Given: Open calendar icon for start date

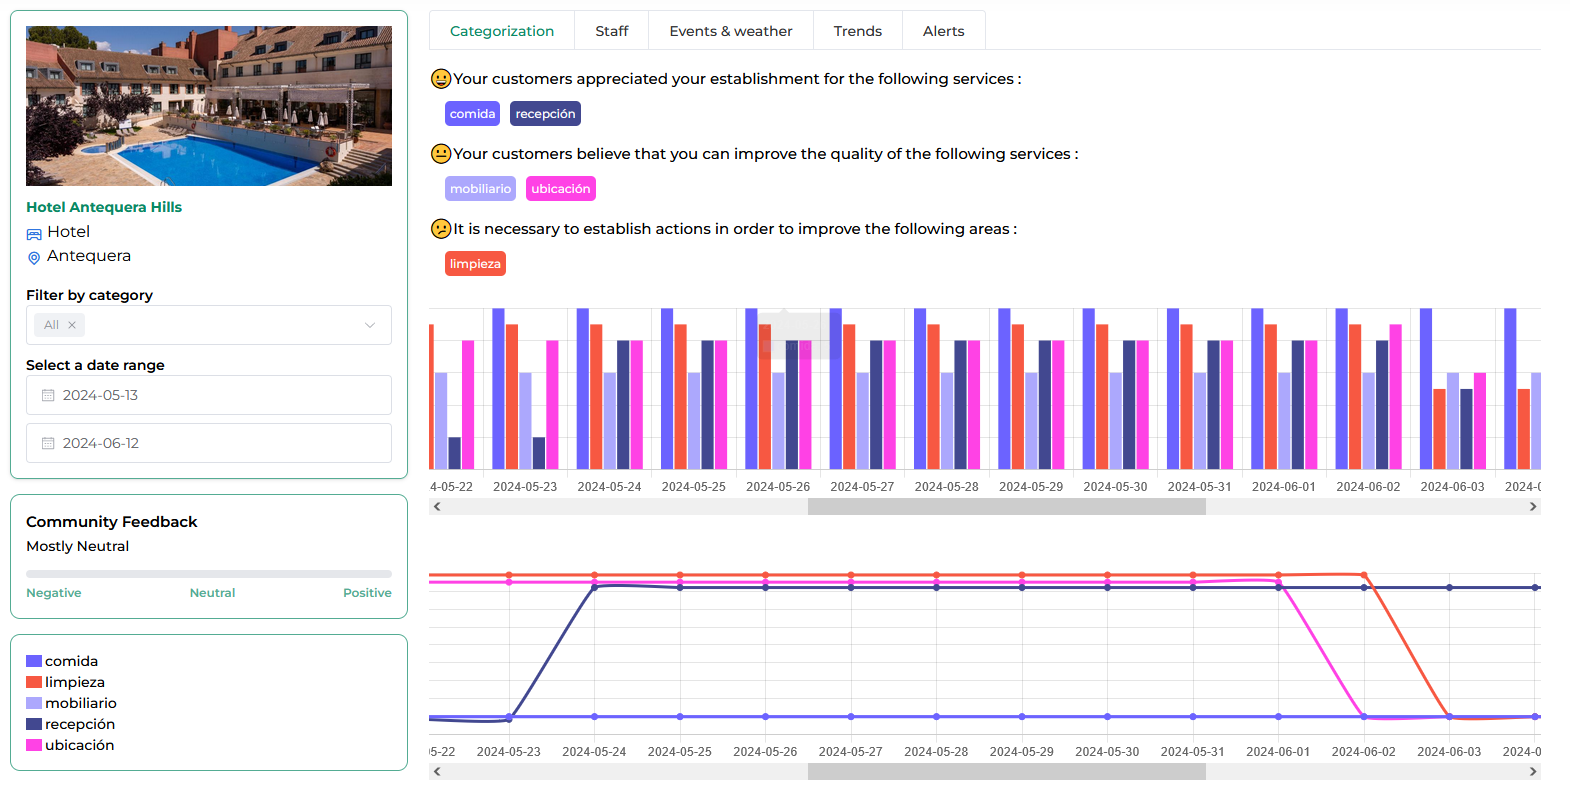Looking at the screenshot, I should (x=48, y=395).
